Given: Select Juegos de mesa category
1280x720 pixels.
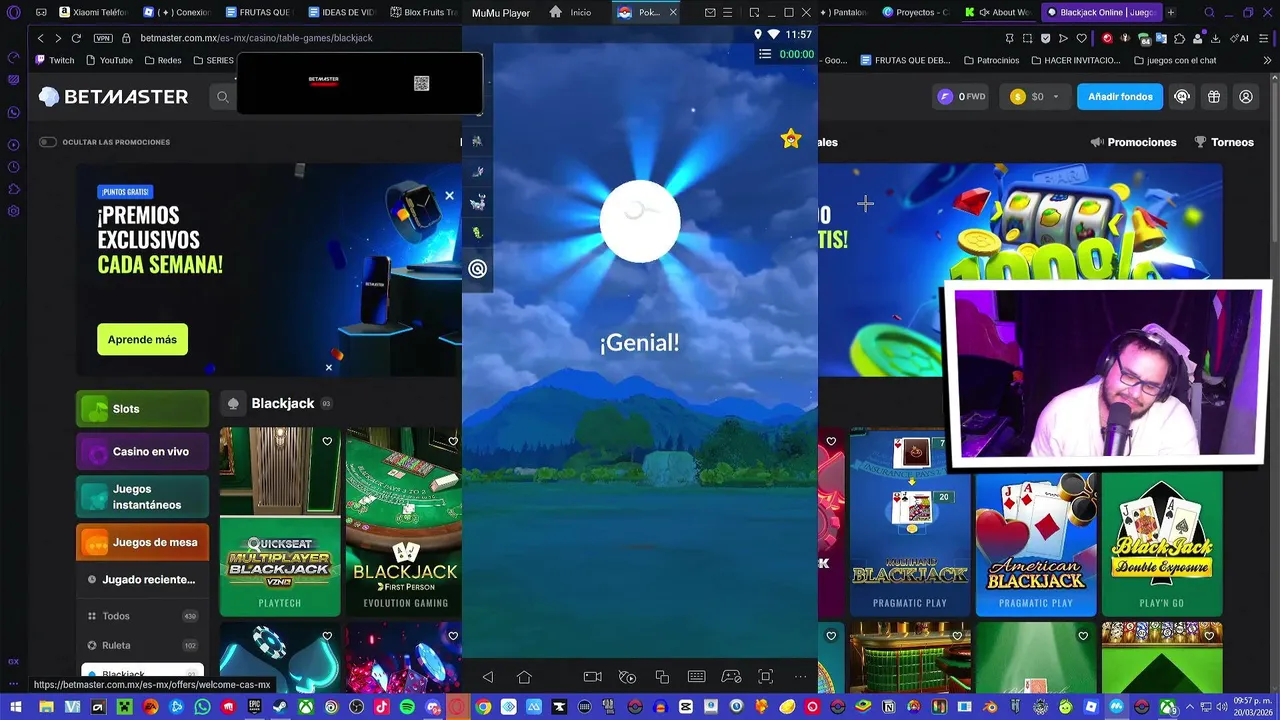Looking at the screenshot, I should [142, 542].
